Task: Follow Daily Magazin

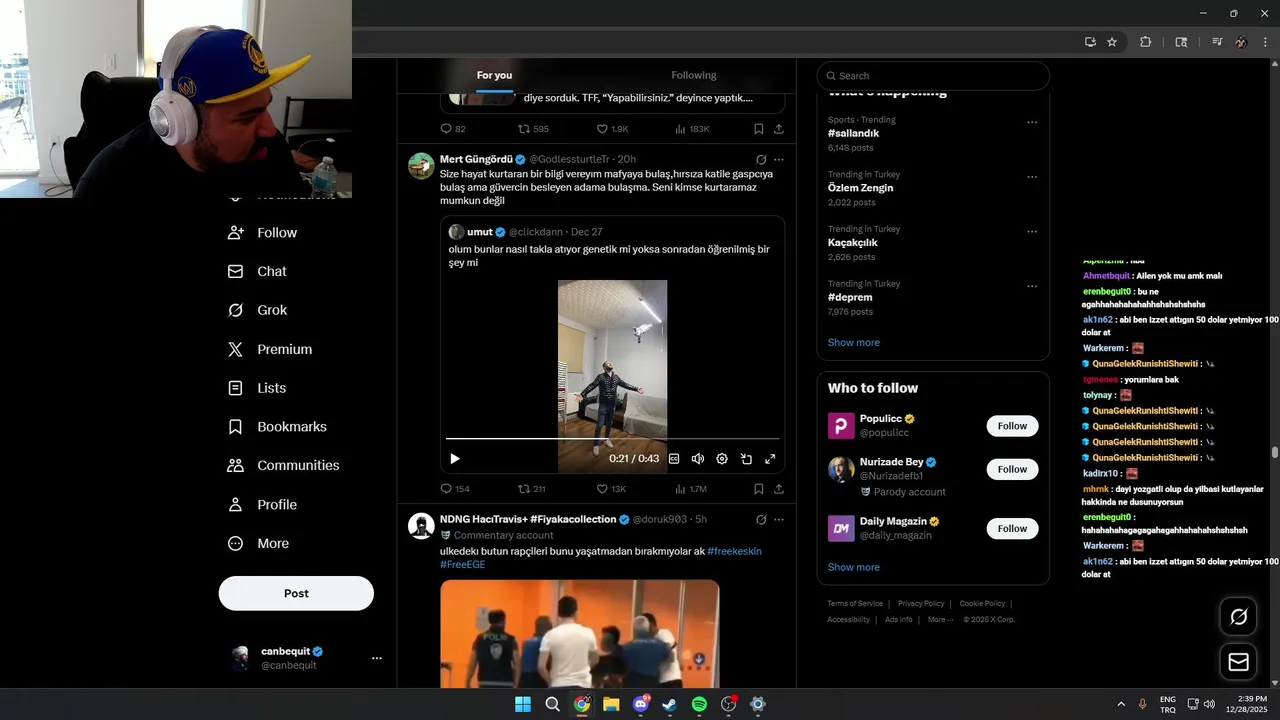Action: [x=1012, y=528]
